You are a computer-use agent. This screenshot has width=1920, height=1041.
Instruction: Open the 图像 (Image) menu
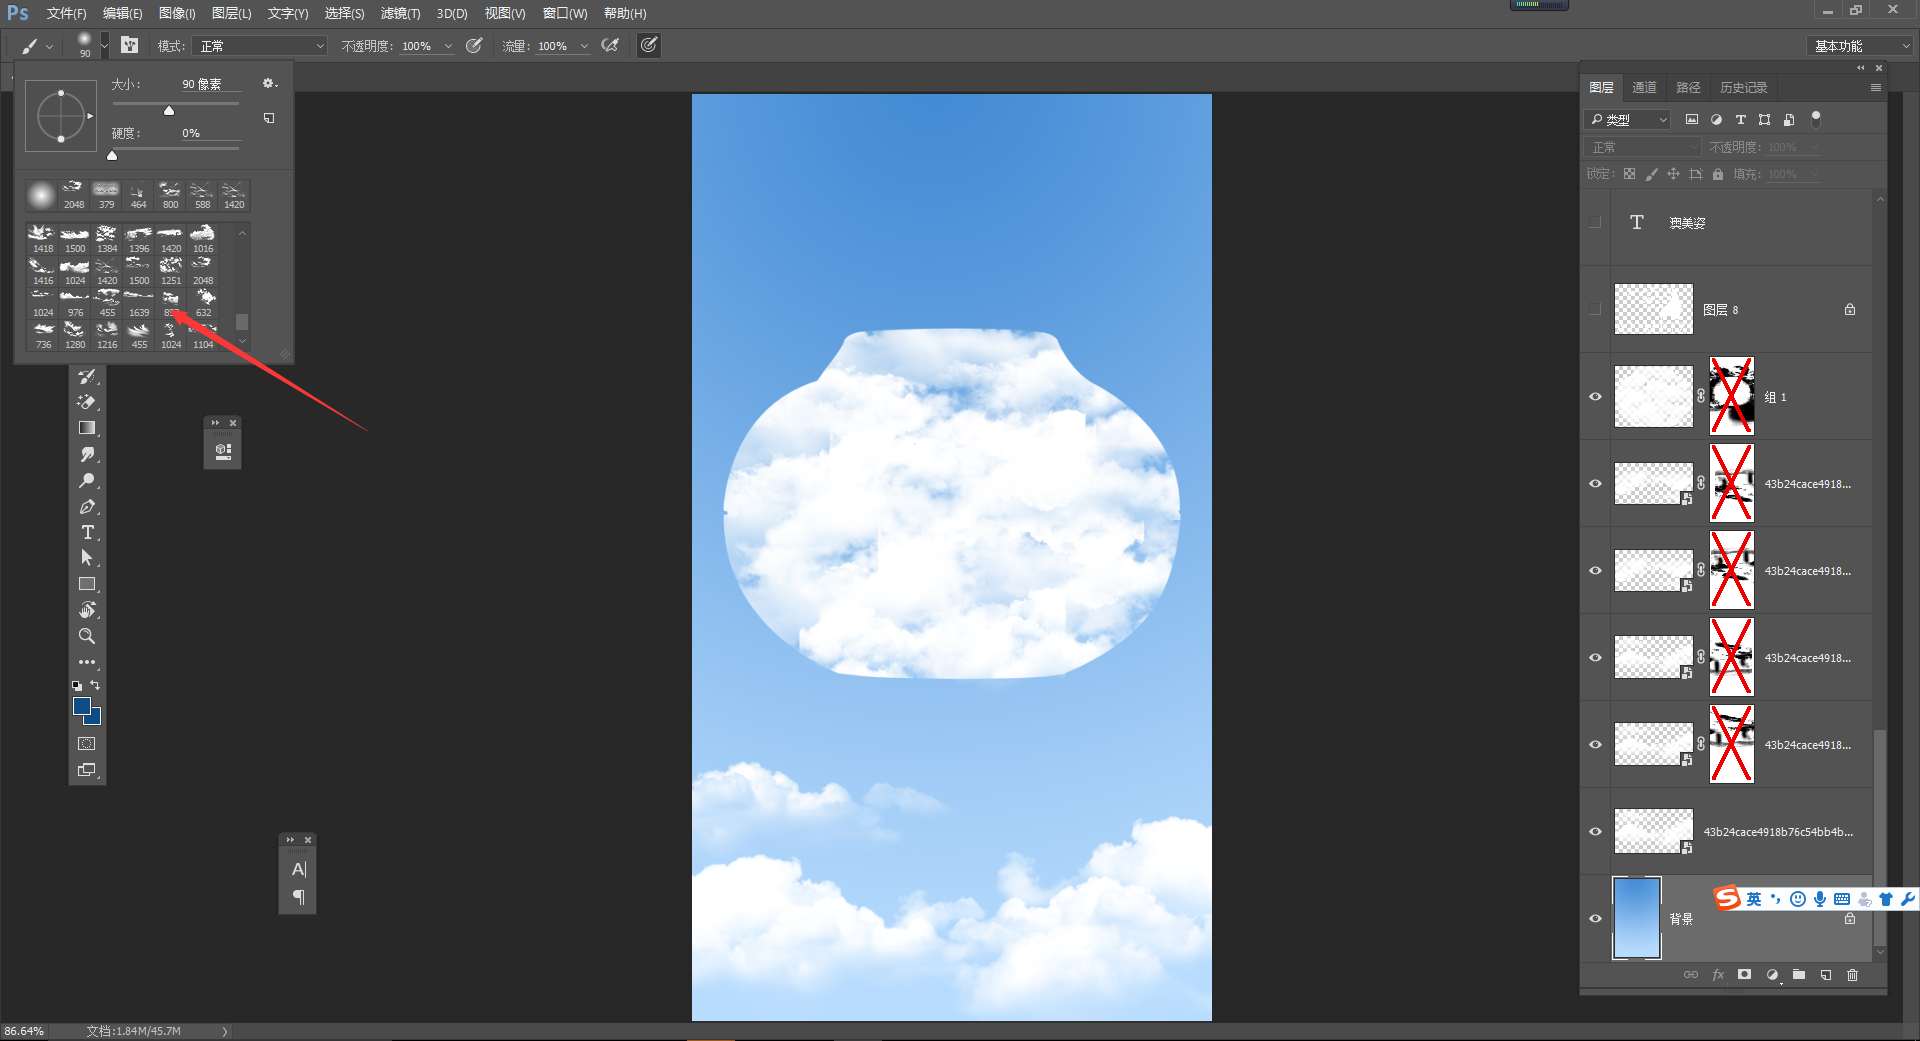coord(177,13)
